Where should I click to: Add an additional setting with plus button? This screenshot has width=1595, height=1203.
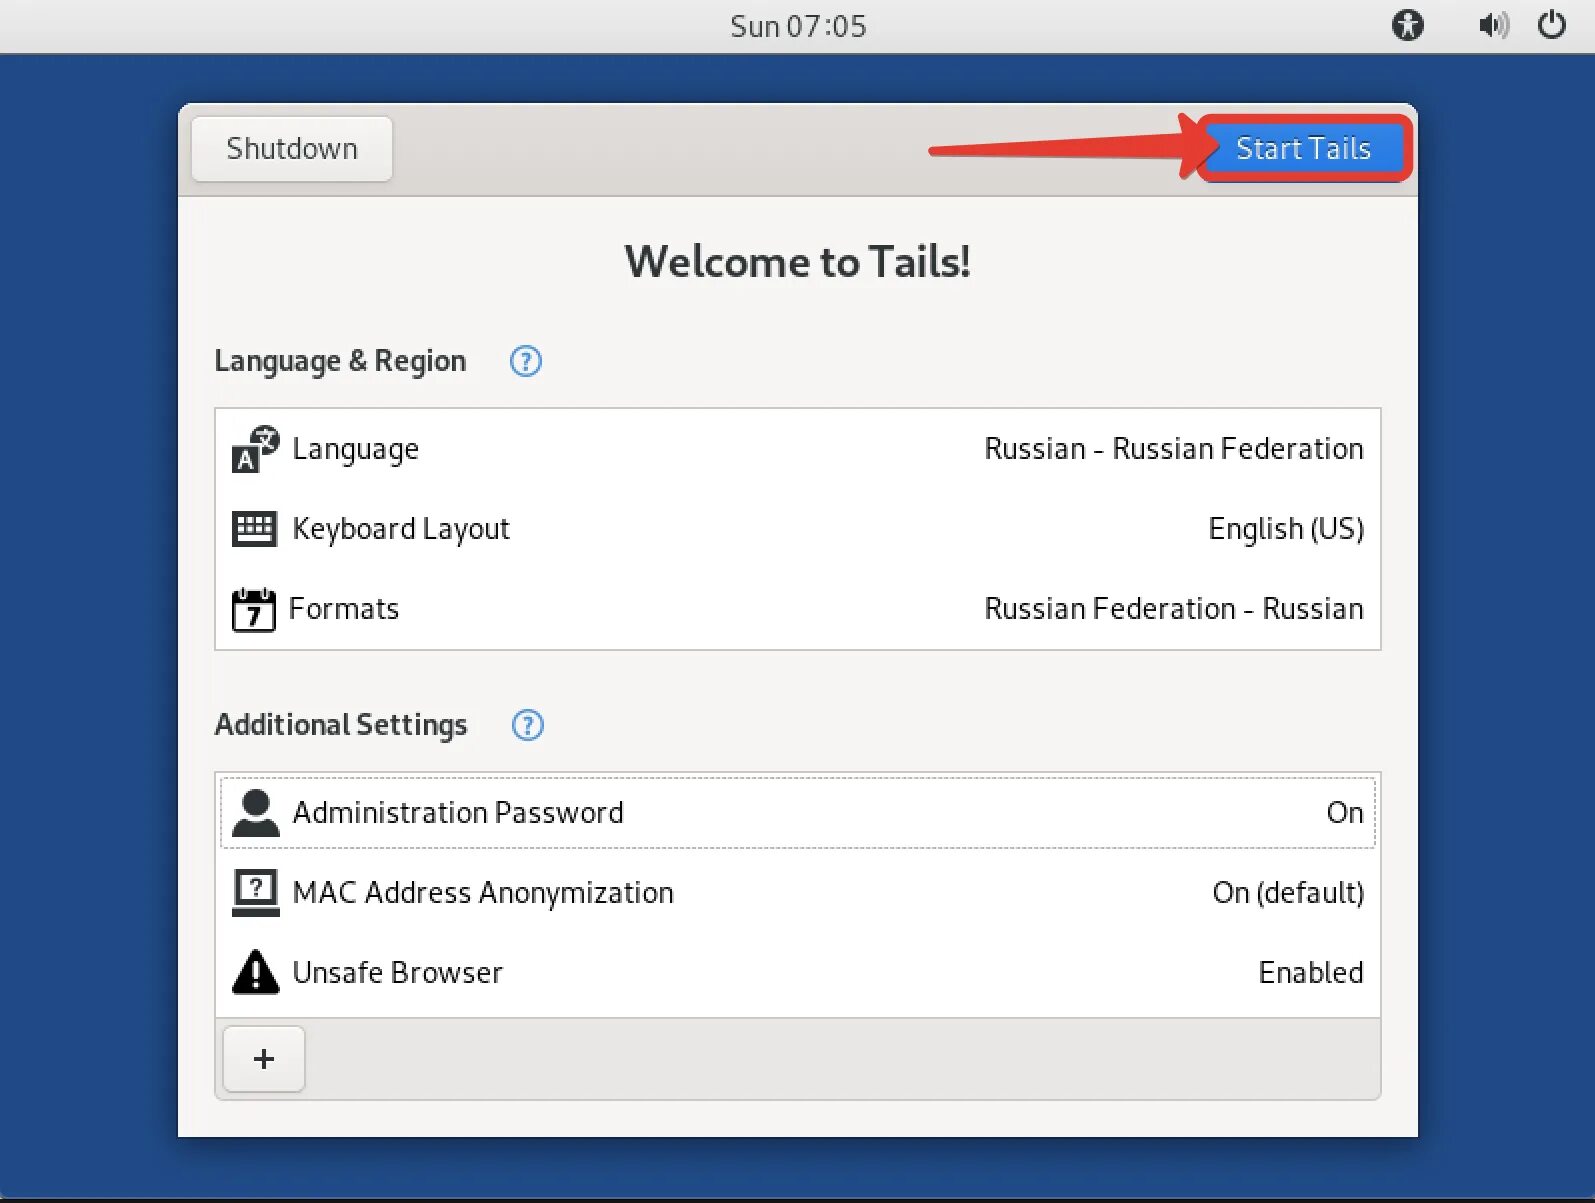point(264,1059)
